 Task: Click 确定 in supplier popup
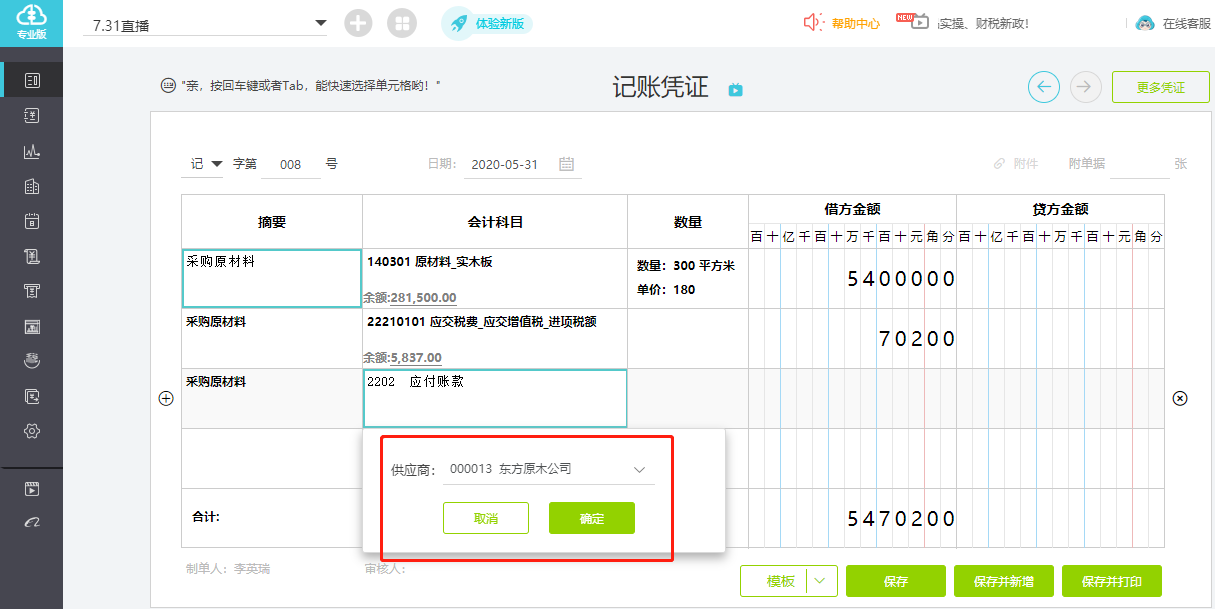(x=592, y=518)
